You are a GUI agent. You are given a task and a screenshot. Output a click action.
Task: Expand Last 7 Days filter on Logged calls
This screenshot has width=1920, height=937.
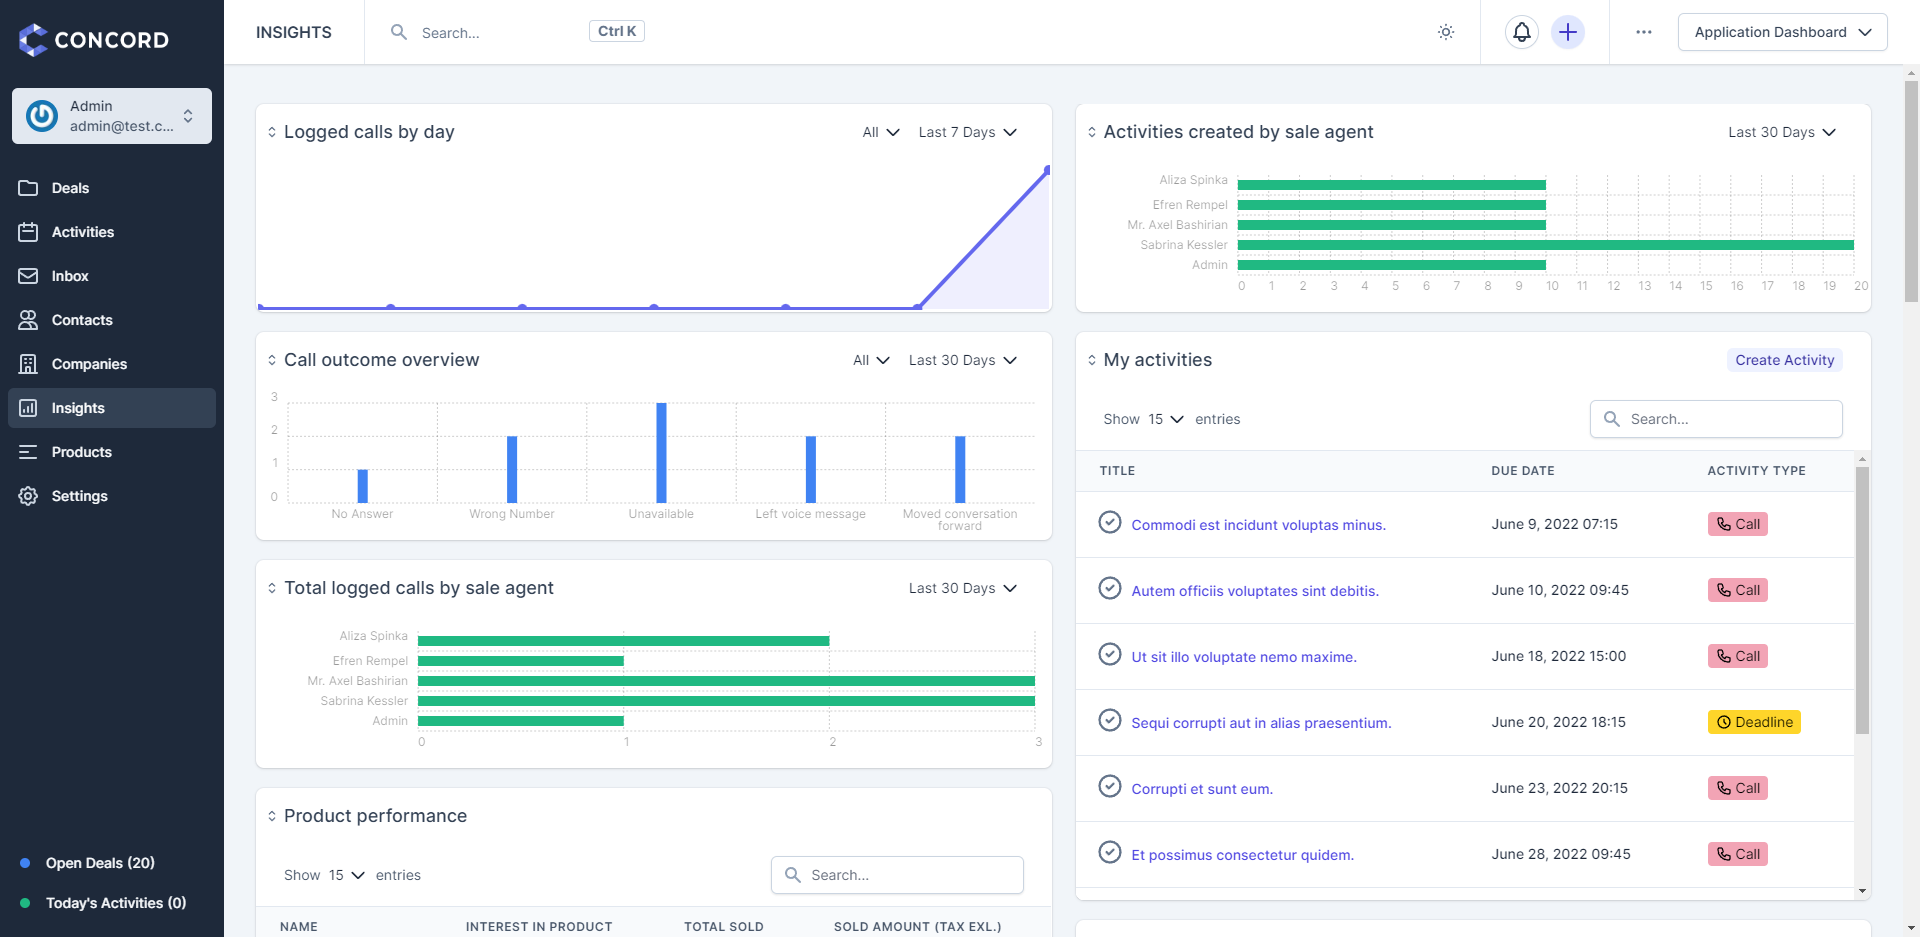(967, 132)
